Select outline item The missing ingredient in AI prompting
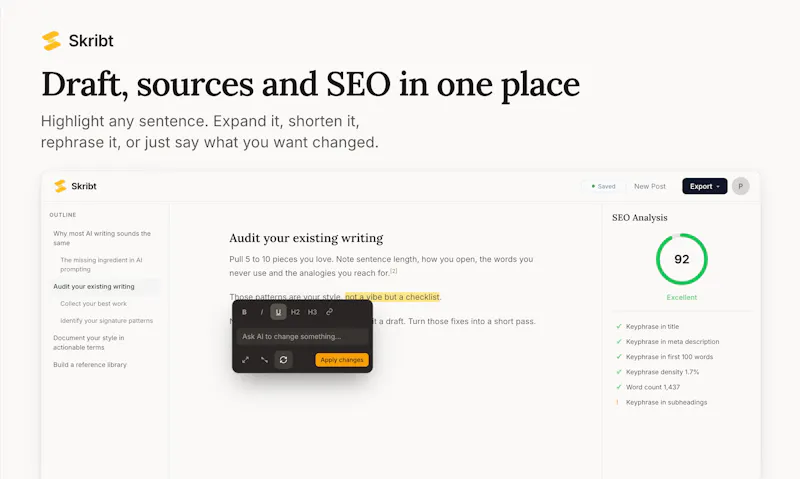This screenshot has height=479, width=800. (101, 264)
